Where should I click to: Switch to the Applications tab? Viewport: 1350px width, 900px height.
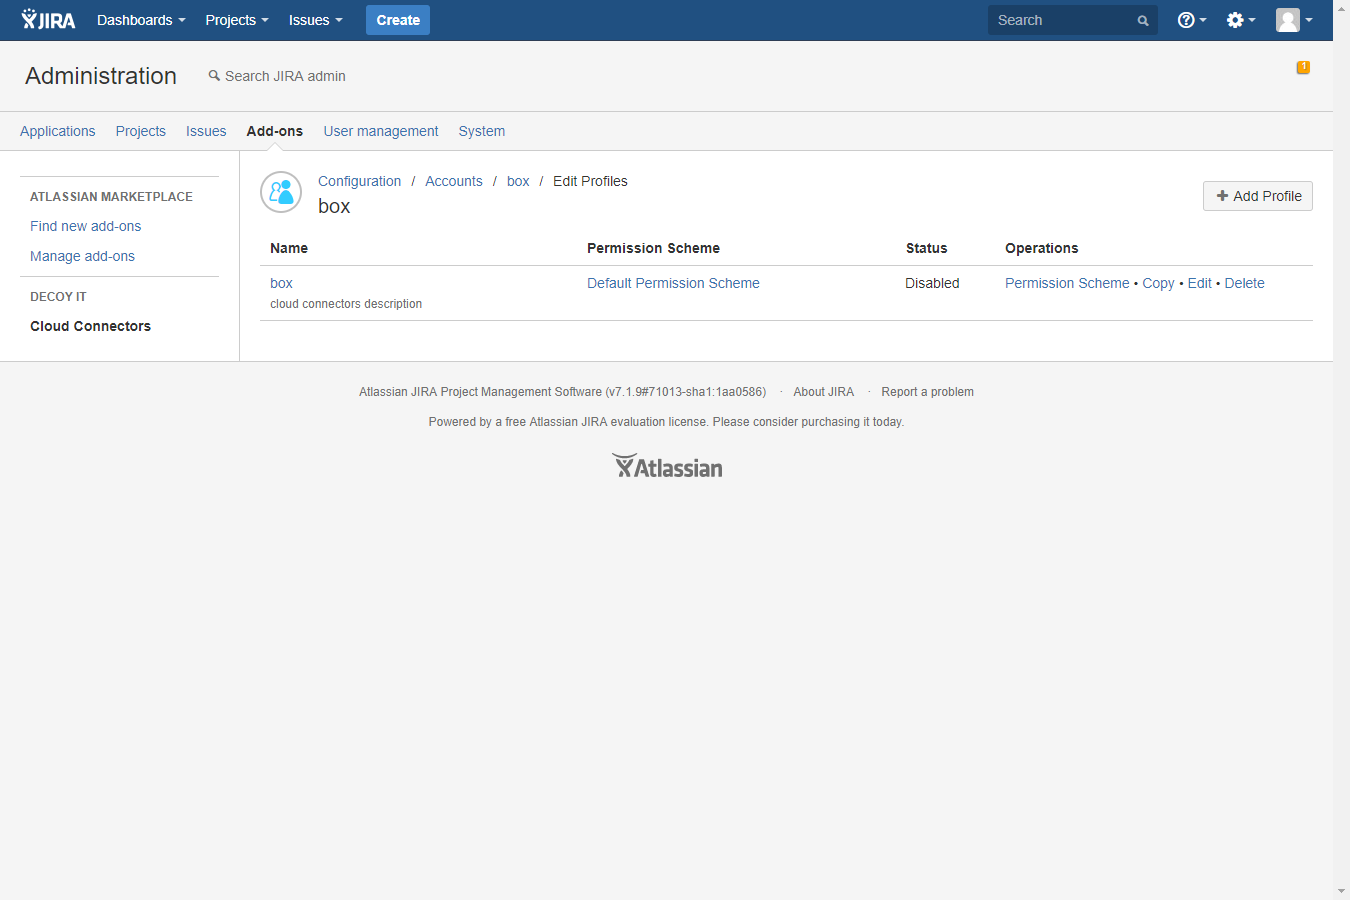pos(58,131)
